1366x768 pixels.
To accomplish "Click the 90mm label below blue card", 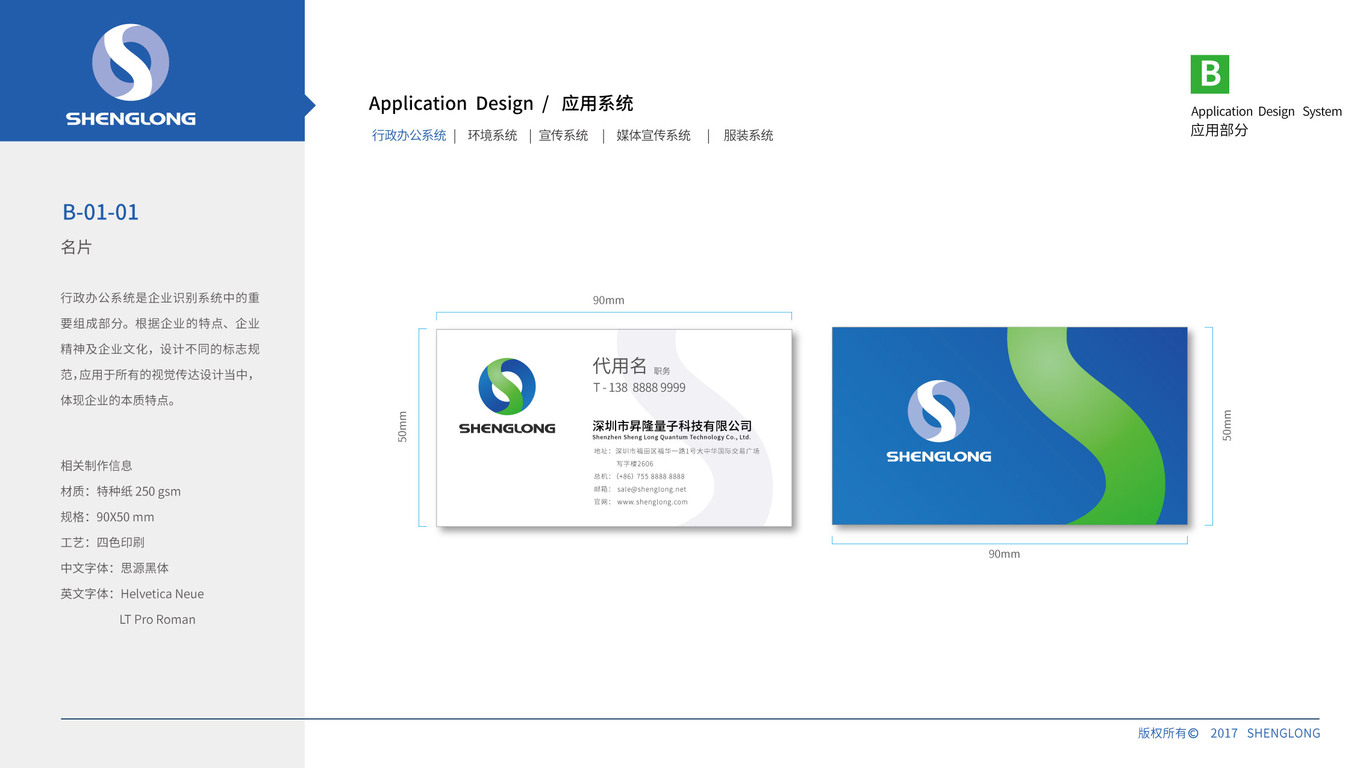I will click(x=1004, y=554).
